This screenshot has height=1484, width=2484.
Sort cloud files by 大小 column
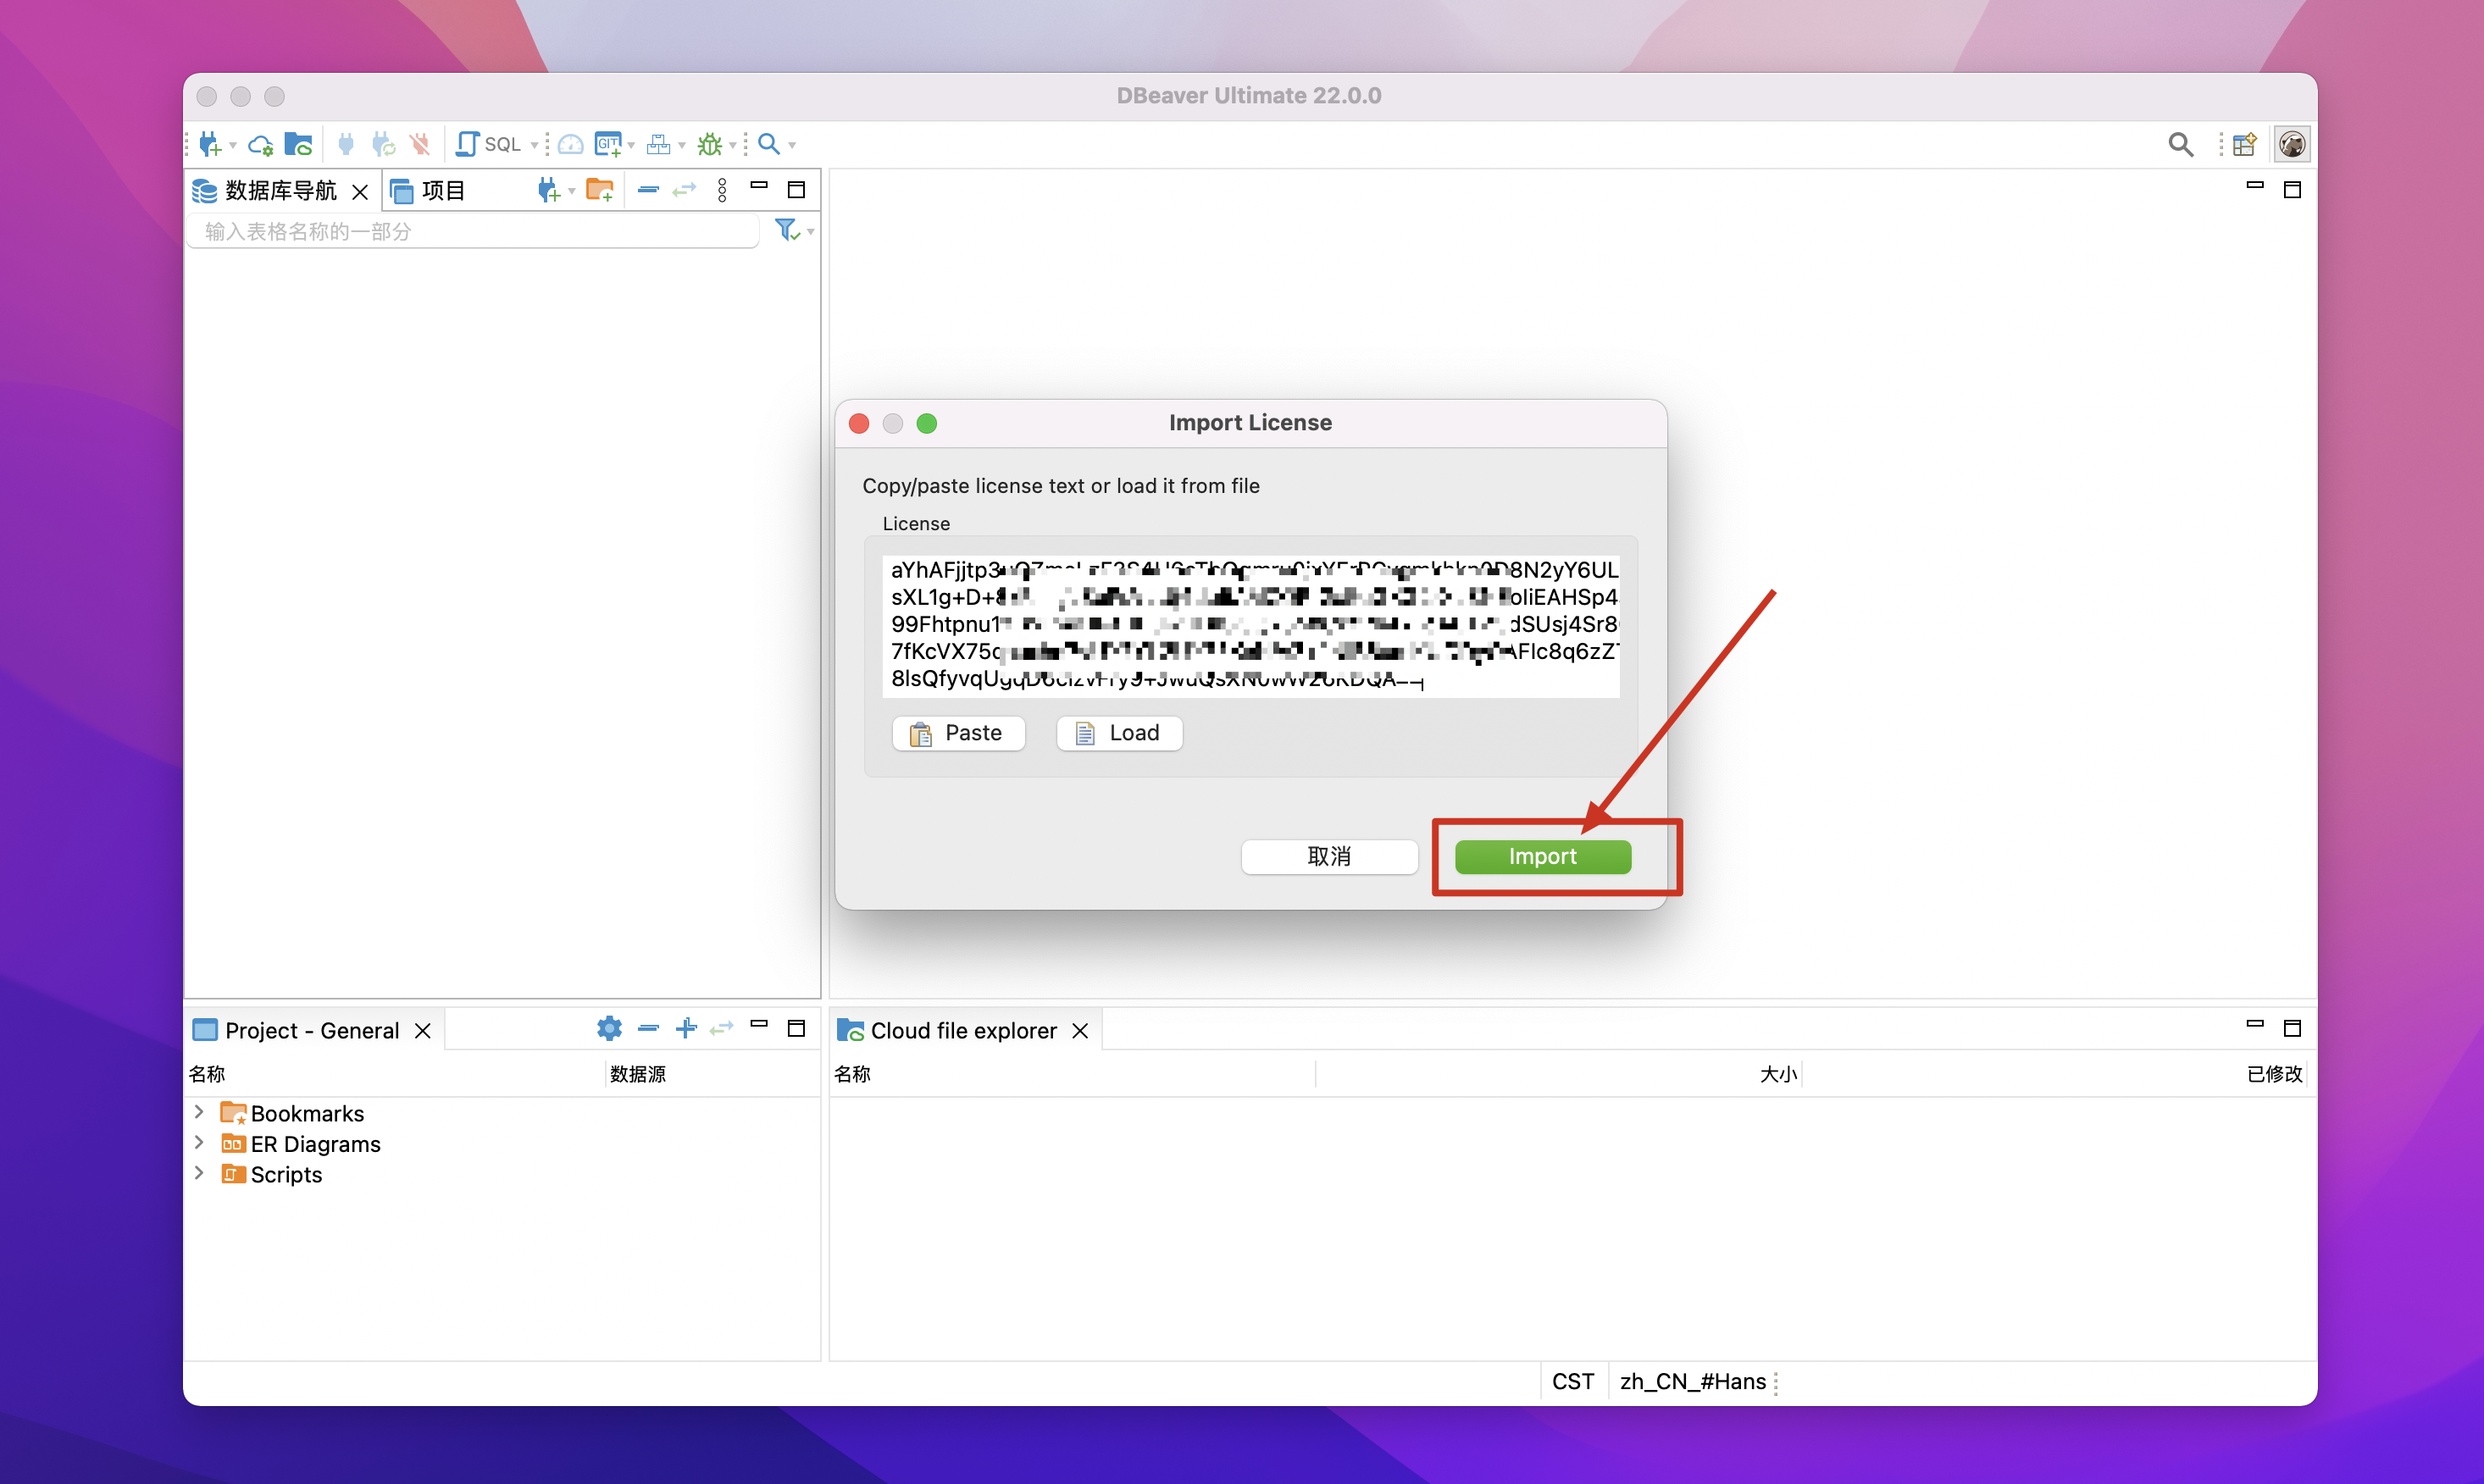point(1778,1074)
